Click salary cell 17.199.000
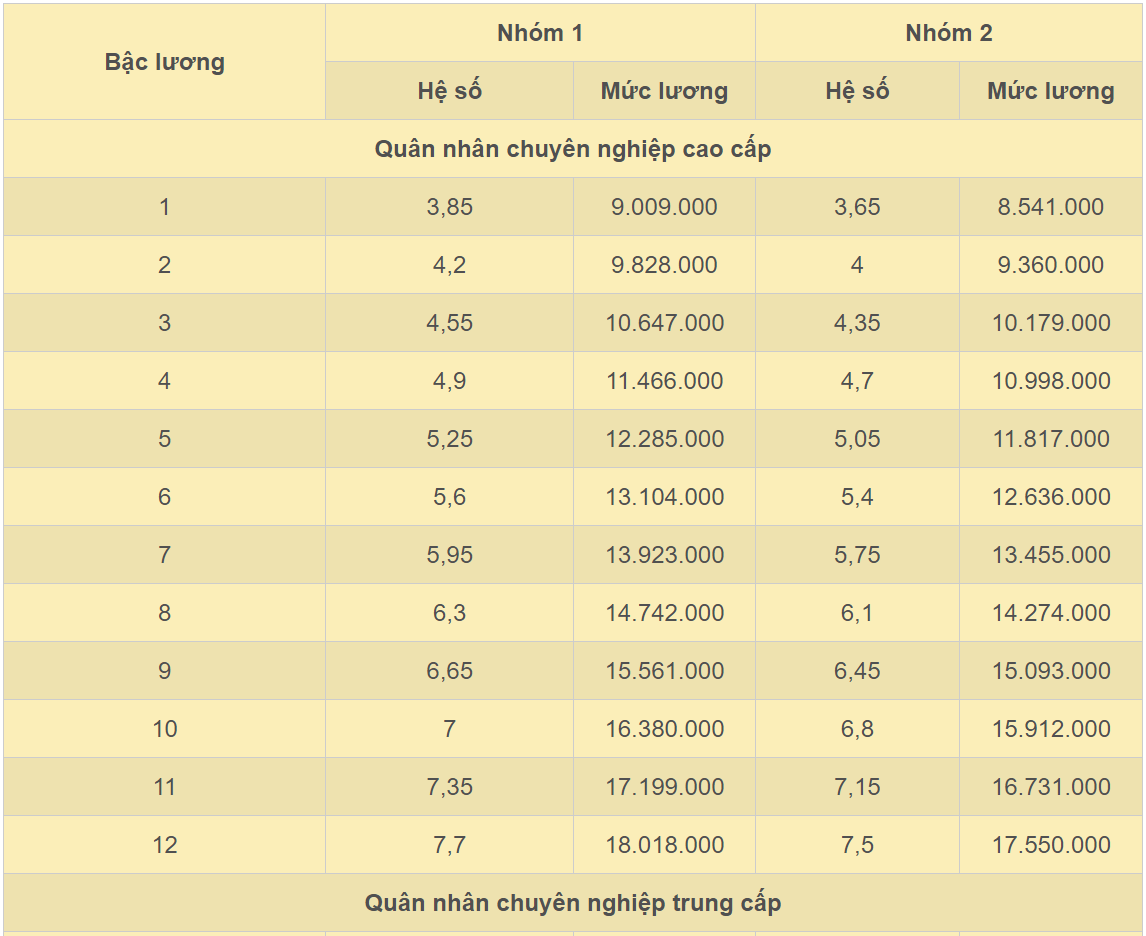Viewport: 1146px width, 936px height. (x=664, y=787)
